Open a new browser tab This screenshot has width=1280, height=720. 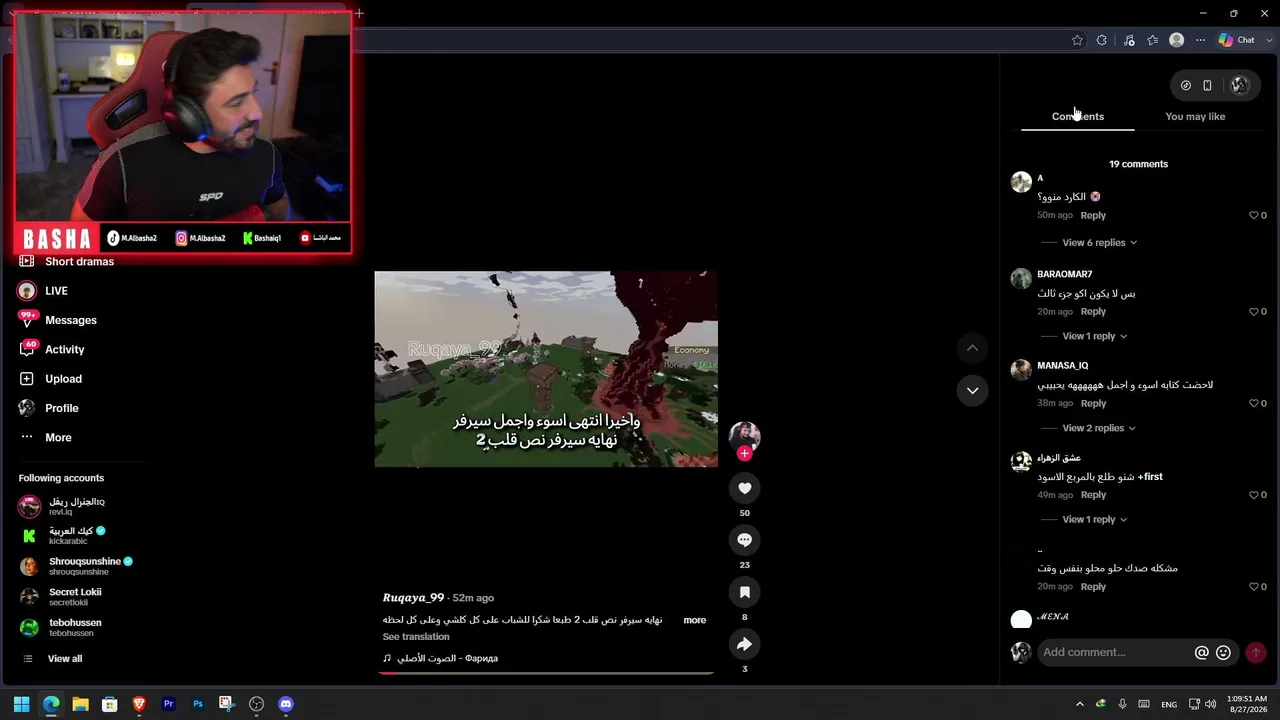coord(359,13)
